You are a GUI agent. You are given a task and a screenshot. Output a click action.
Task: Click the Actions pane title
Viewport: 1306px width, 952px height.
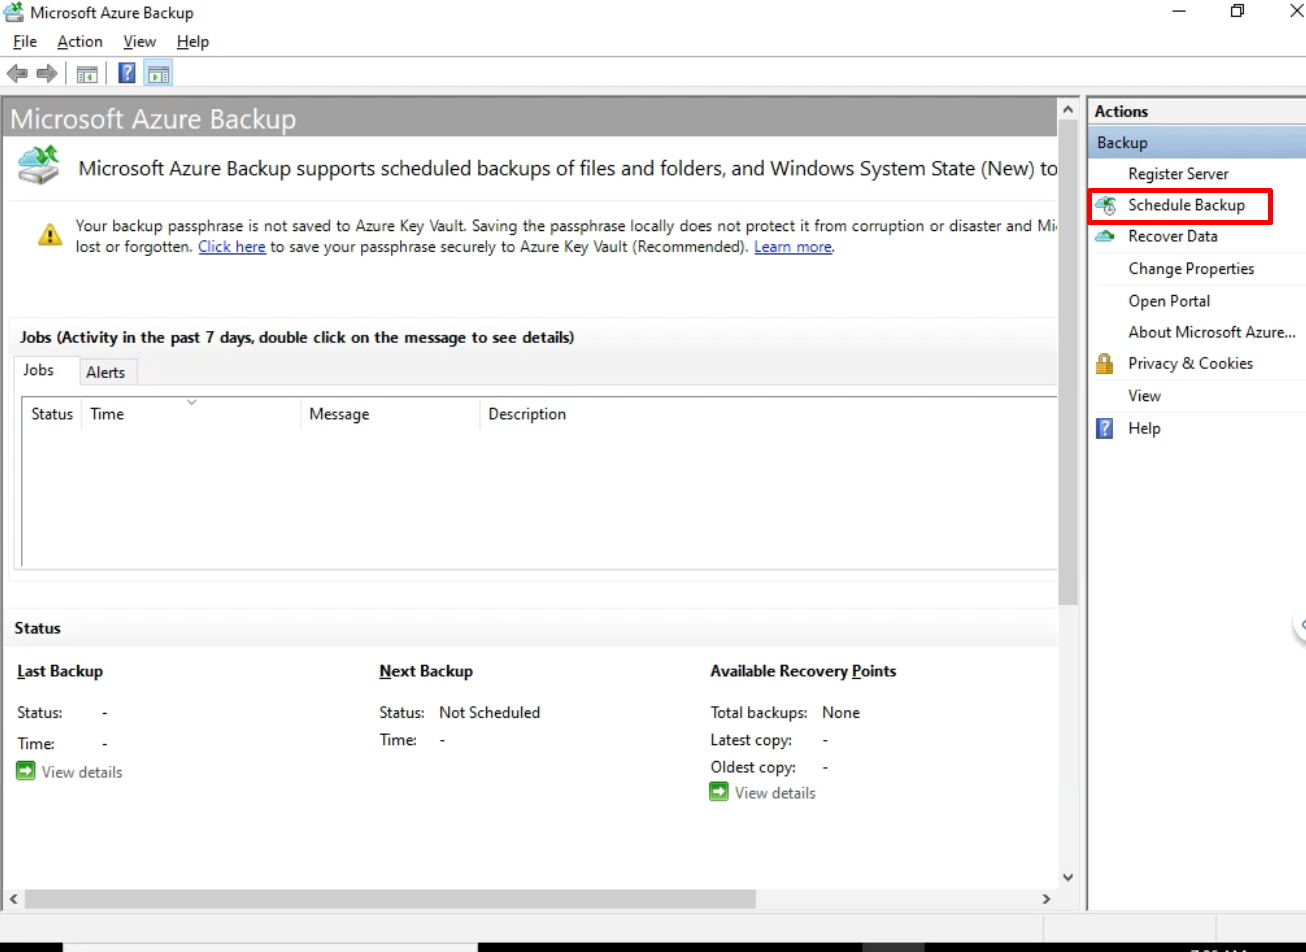coord(1121,111)
